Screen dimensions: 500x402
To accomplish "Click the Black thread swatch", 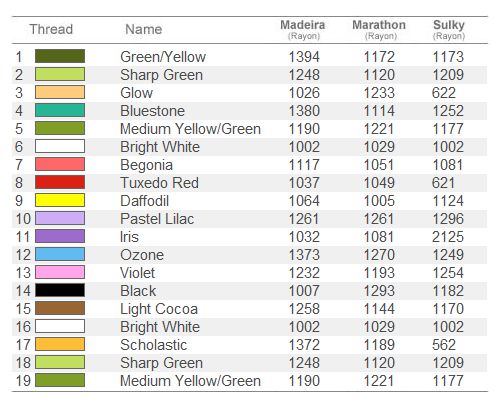I will point(60,290).
